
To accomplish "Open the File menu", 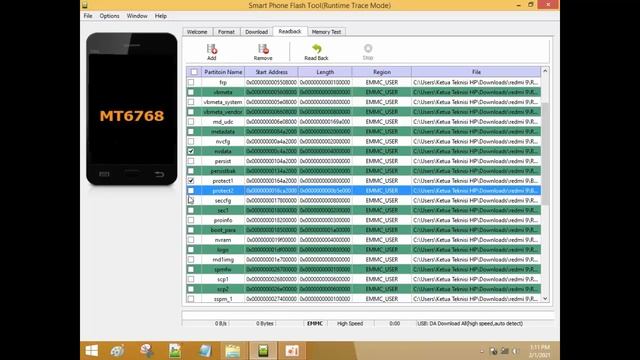I will pos(88,16).
